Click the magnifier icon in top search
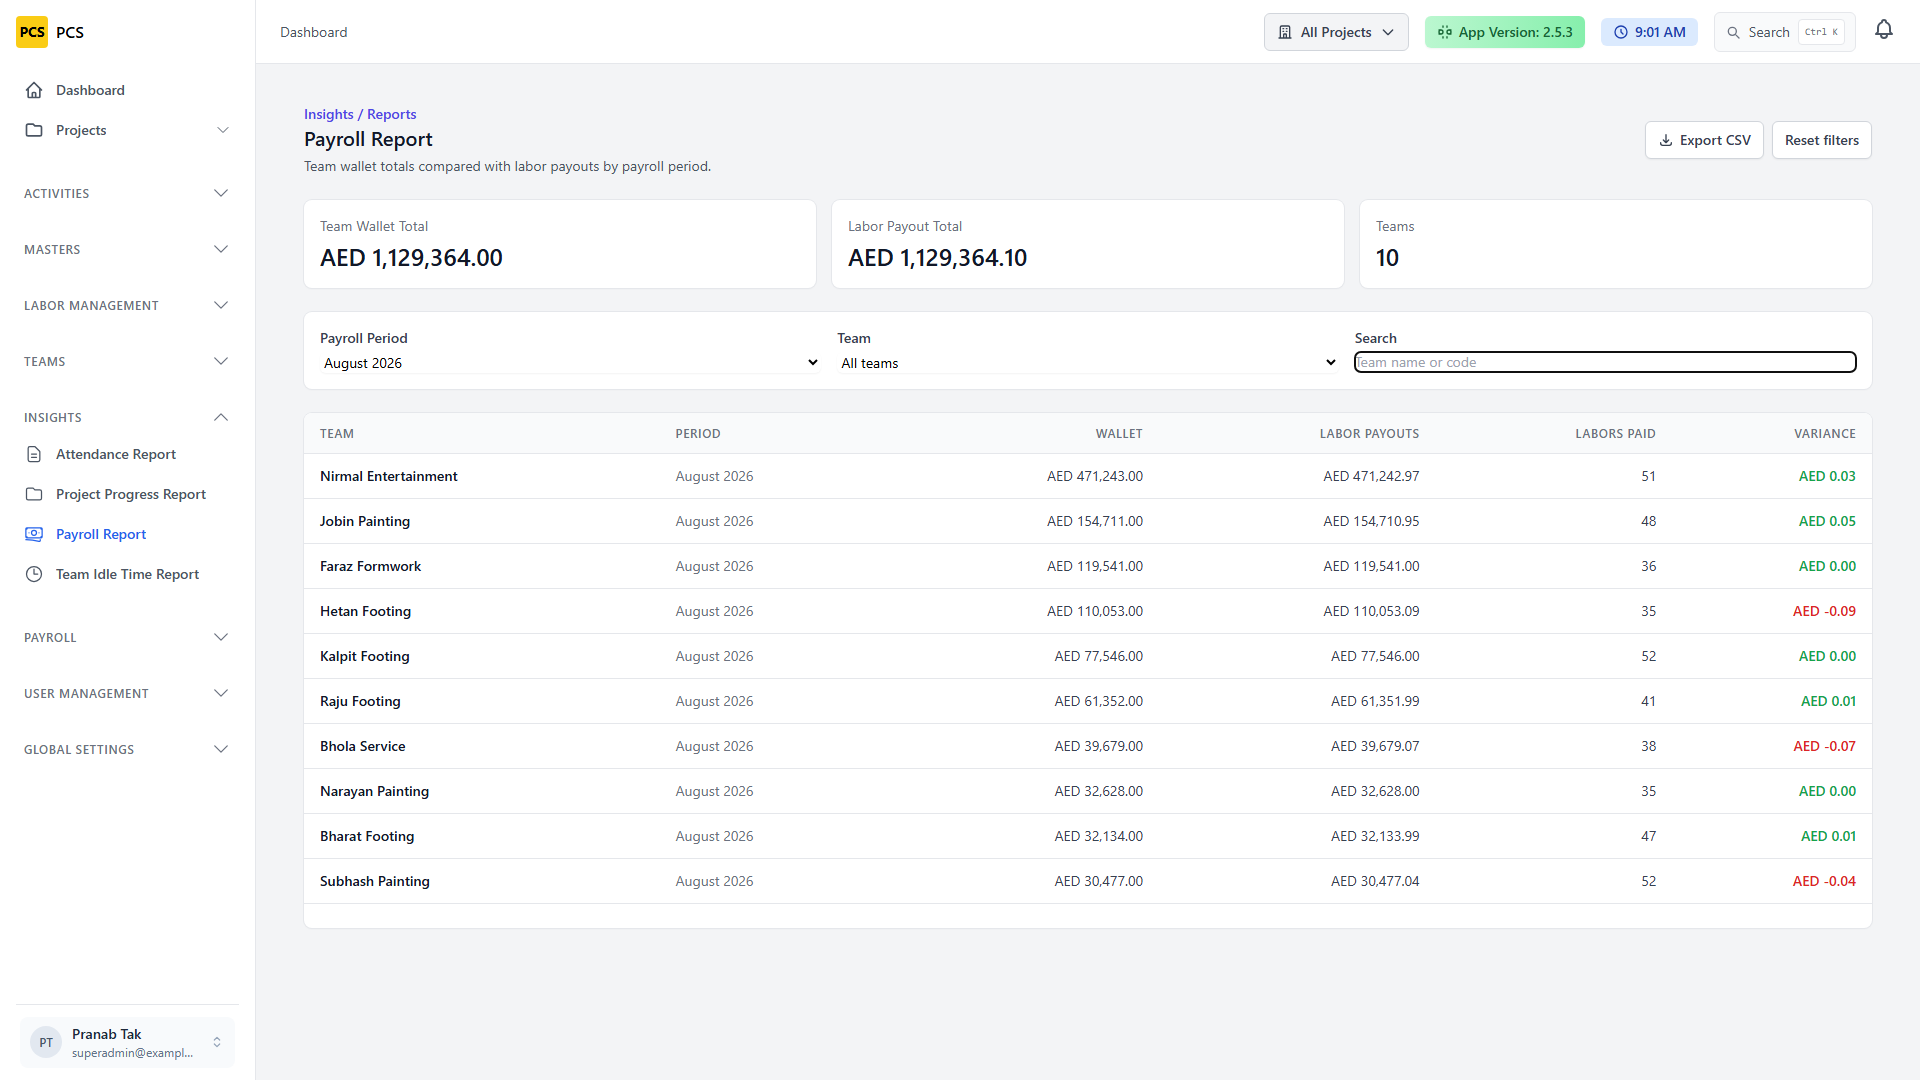 coord(1734,32)
